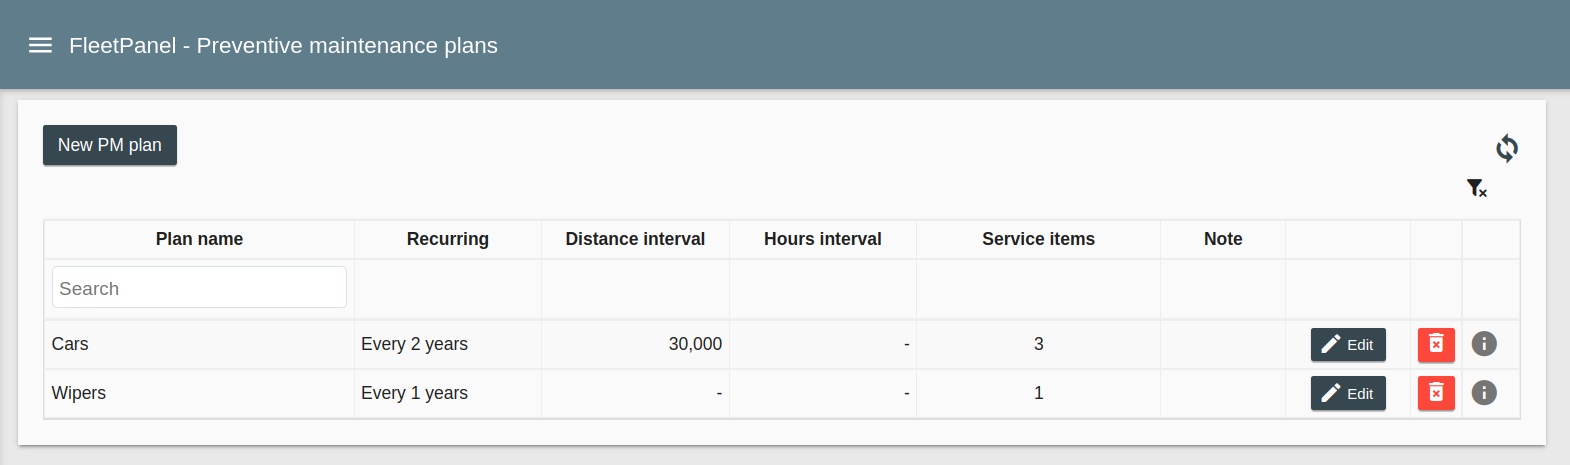1570x465 pixels.
Task: Delete the Wipers maintenance plan
Action: pyautogui.click(x=1436, y=393)
